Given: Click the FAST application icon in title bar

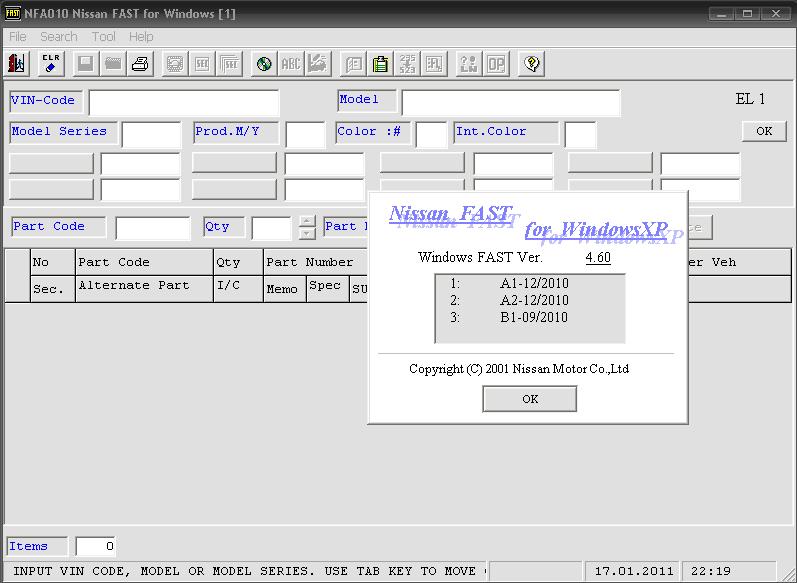Looking at the screenshot, I should (12, 13).
